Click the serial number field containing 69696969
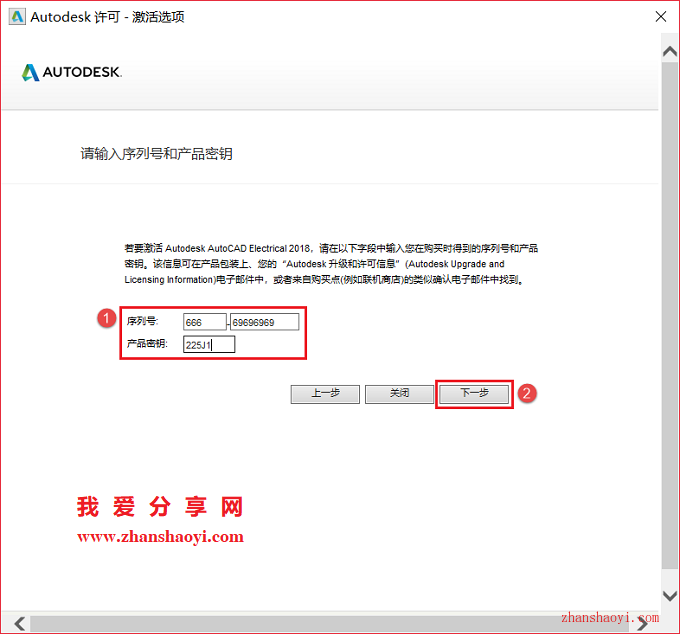680x634 pixels. click(x=265, y=322)
